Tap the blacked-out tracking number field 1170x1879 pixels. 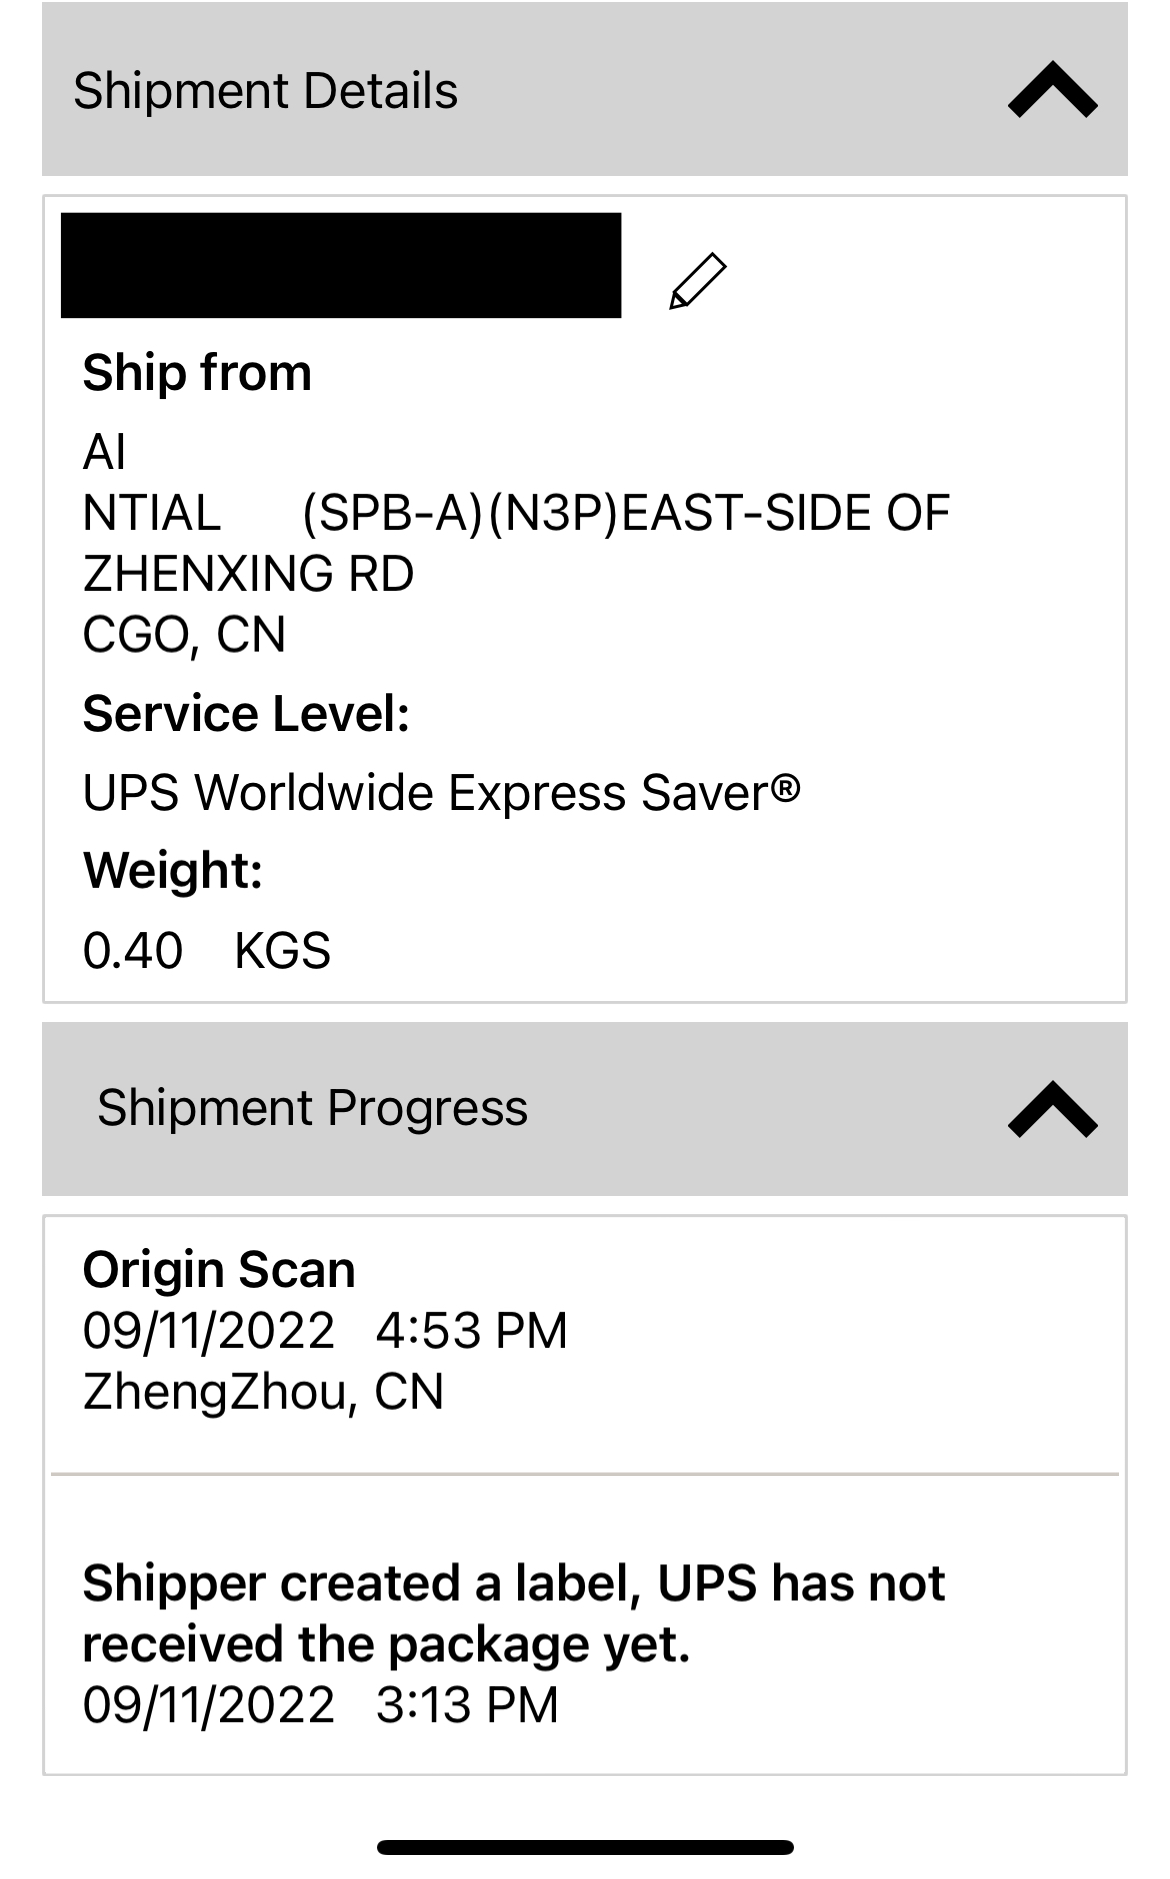point(341,266)
